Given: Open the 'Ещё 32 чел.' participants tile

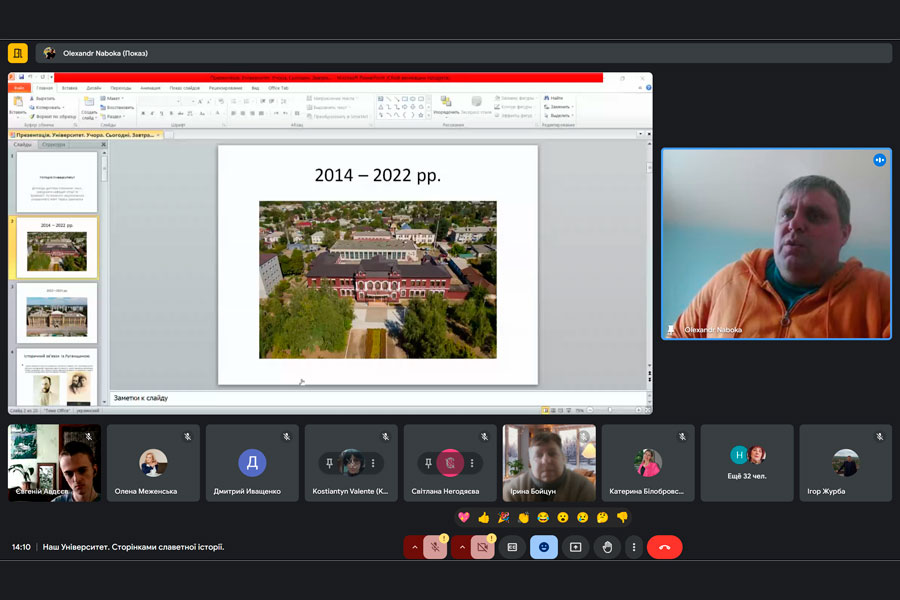Looking at the screenshot, I should [x=747, y=463].
